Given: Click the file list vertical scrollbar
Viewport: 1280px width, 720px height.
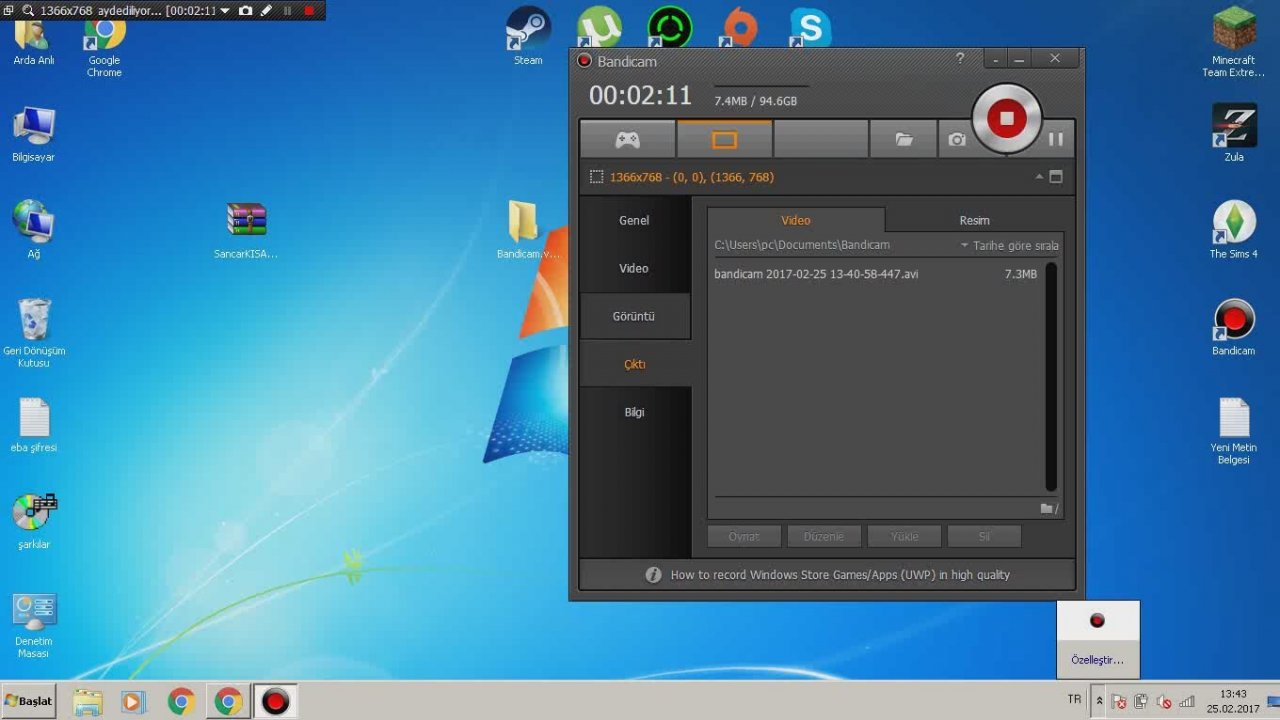Looking at the screenshot, I should [1051, 376].
